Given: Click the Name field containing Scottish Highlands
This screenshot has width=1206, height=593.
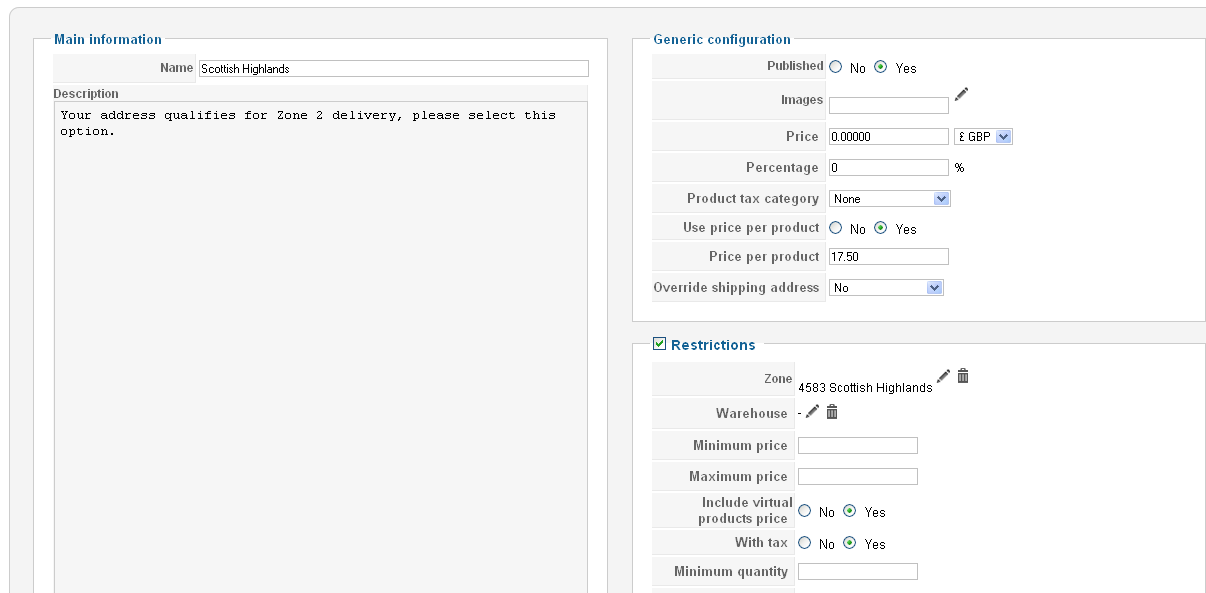Looking at the screenshot, I should [394, 69].
